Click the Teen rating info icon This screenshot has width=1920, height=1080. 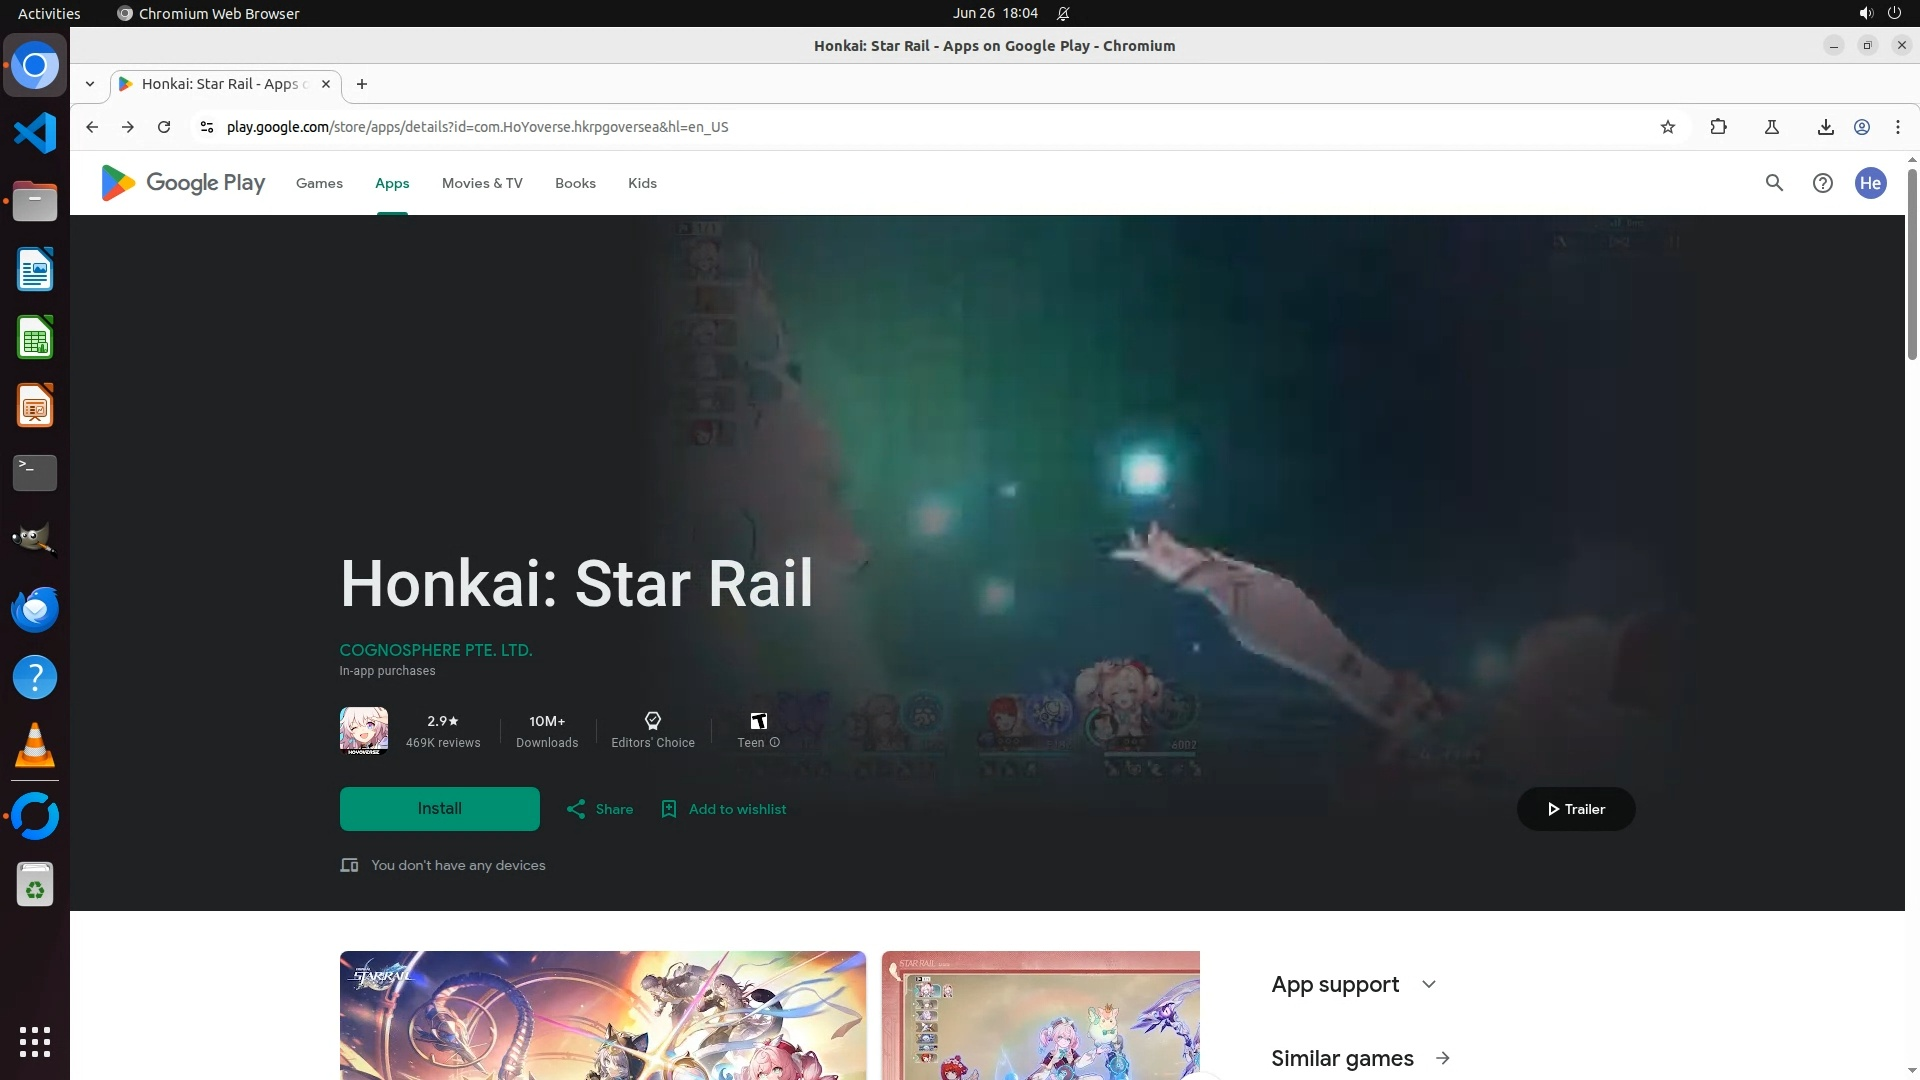pos(775,743)
